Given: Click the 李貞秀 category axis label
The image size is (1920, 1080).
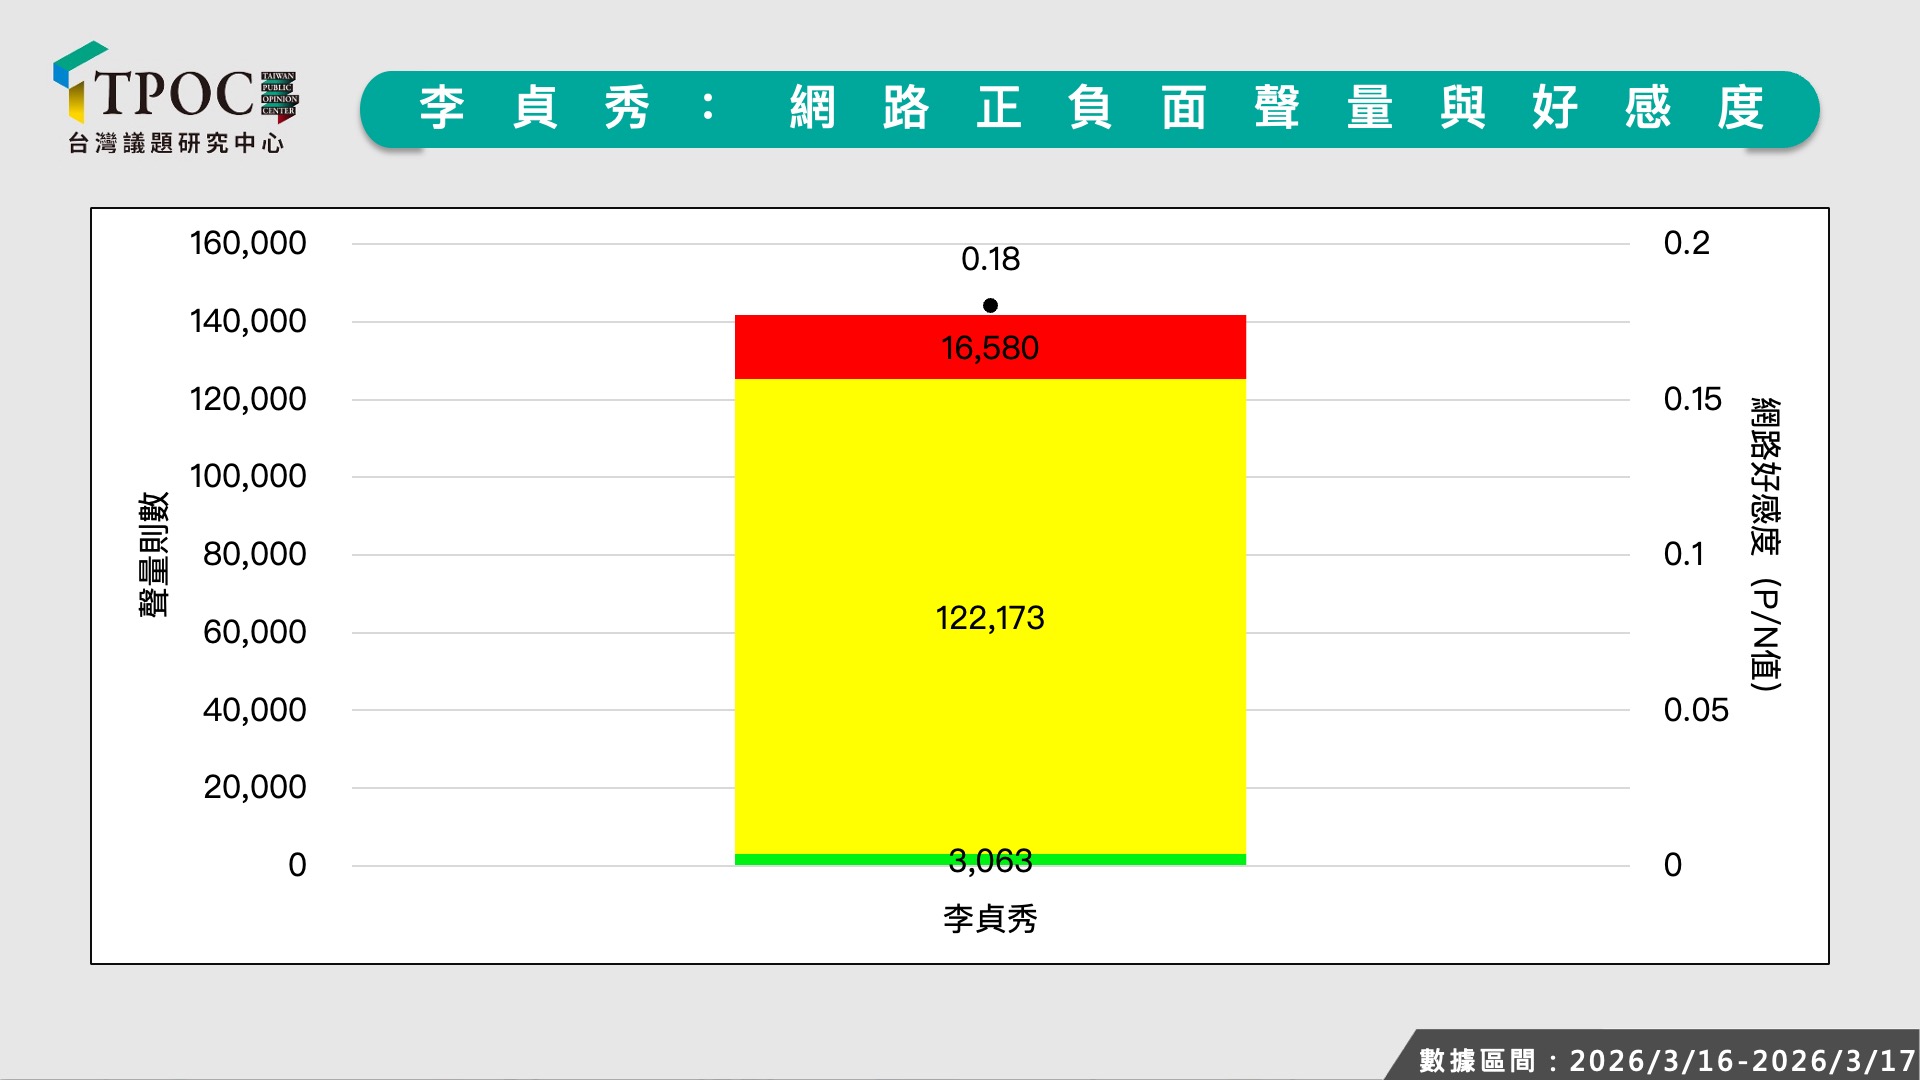Looking at the screenshot, I should (x=990, y=919).
